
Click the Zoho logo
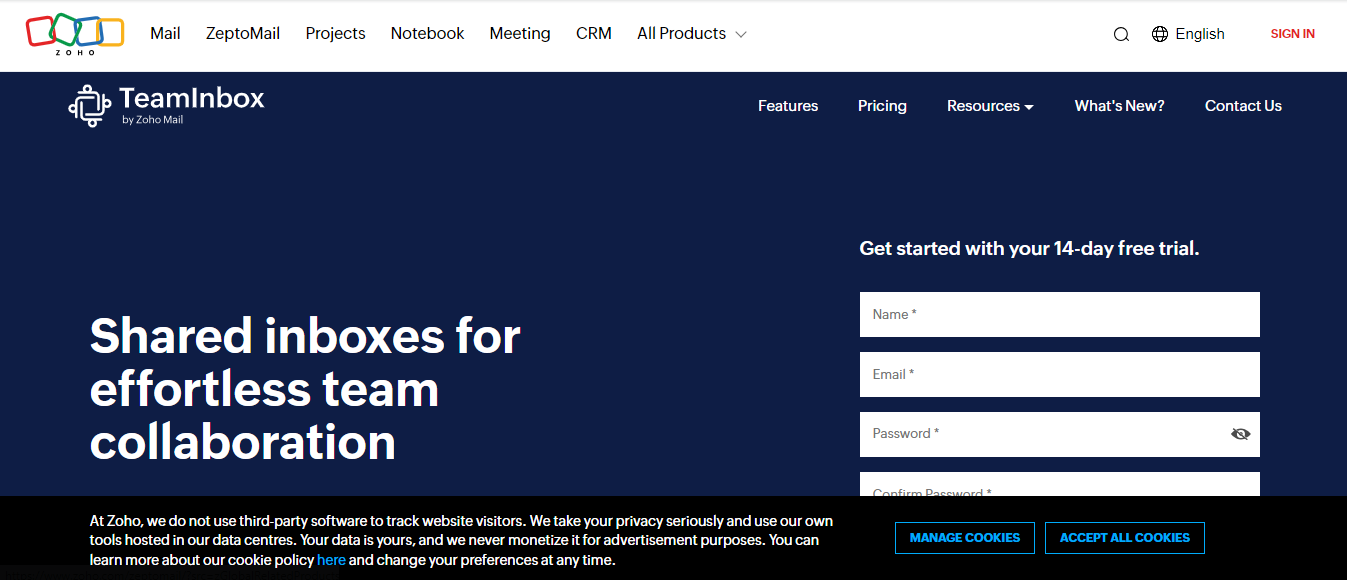(x=75, y=34)
